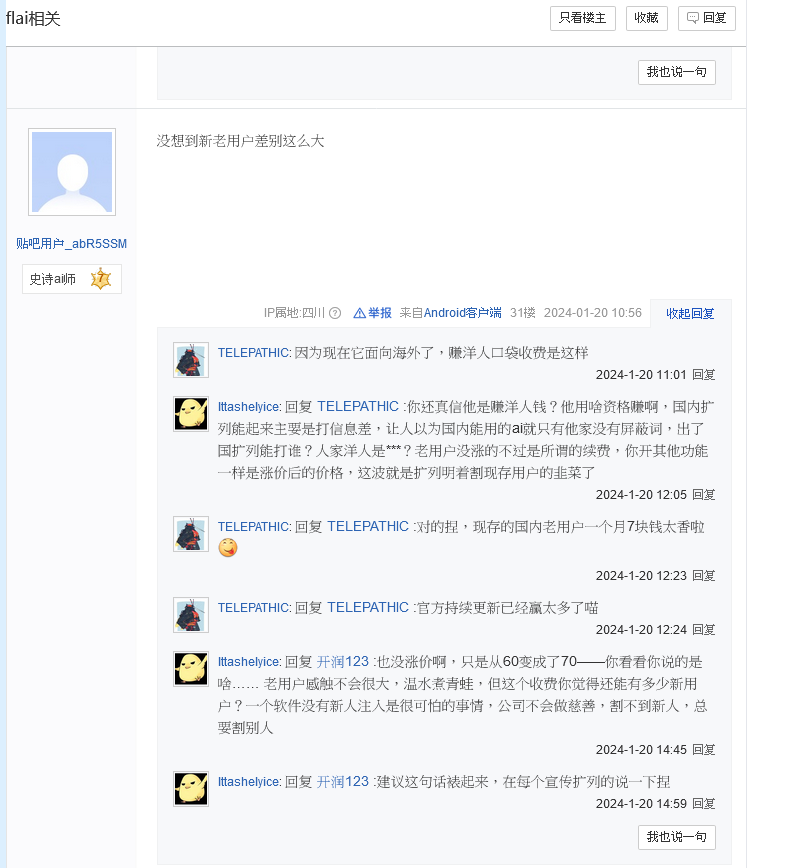Open 开润123 mention in 建议这句话裱起来 comment
This screenshot has height=868, width=795.
coord(343,782)
